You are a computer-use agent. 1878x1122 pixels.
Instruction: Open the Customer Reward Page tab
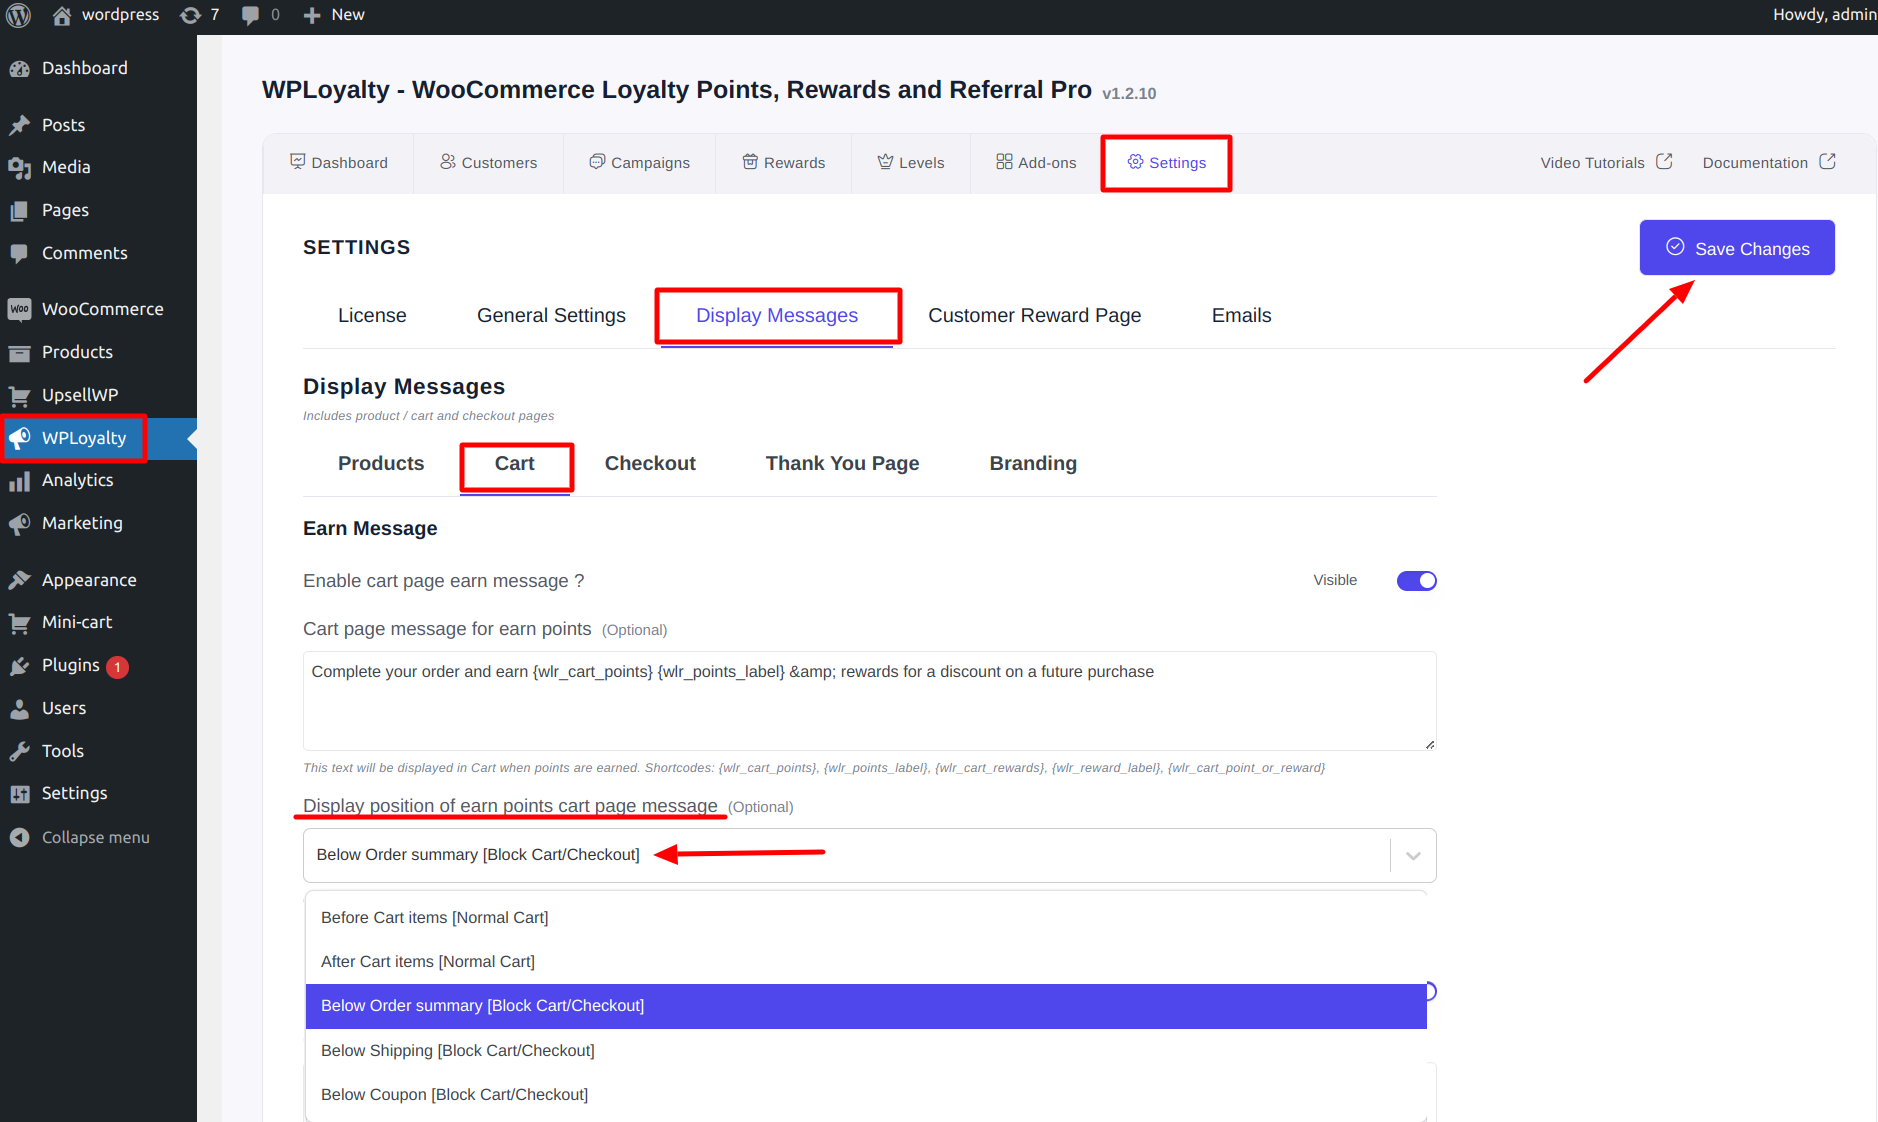(1034, 315)
